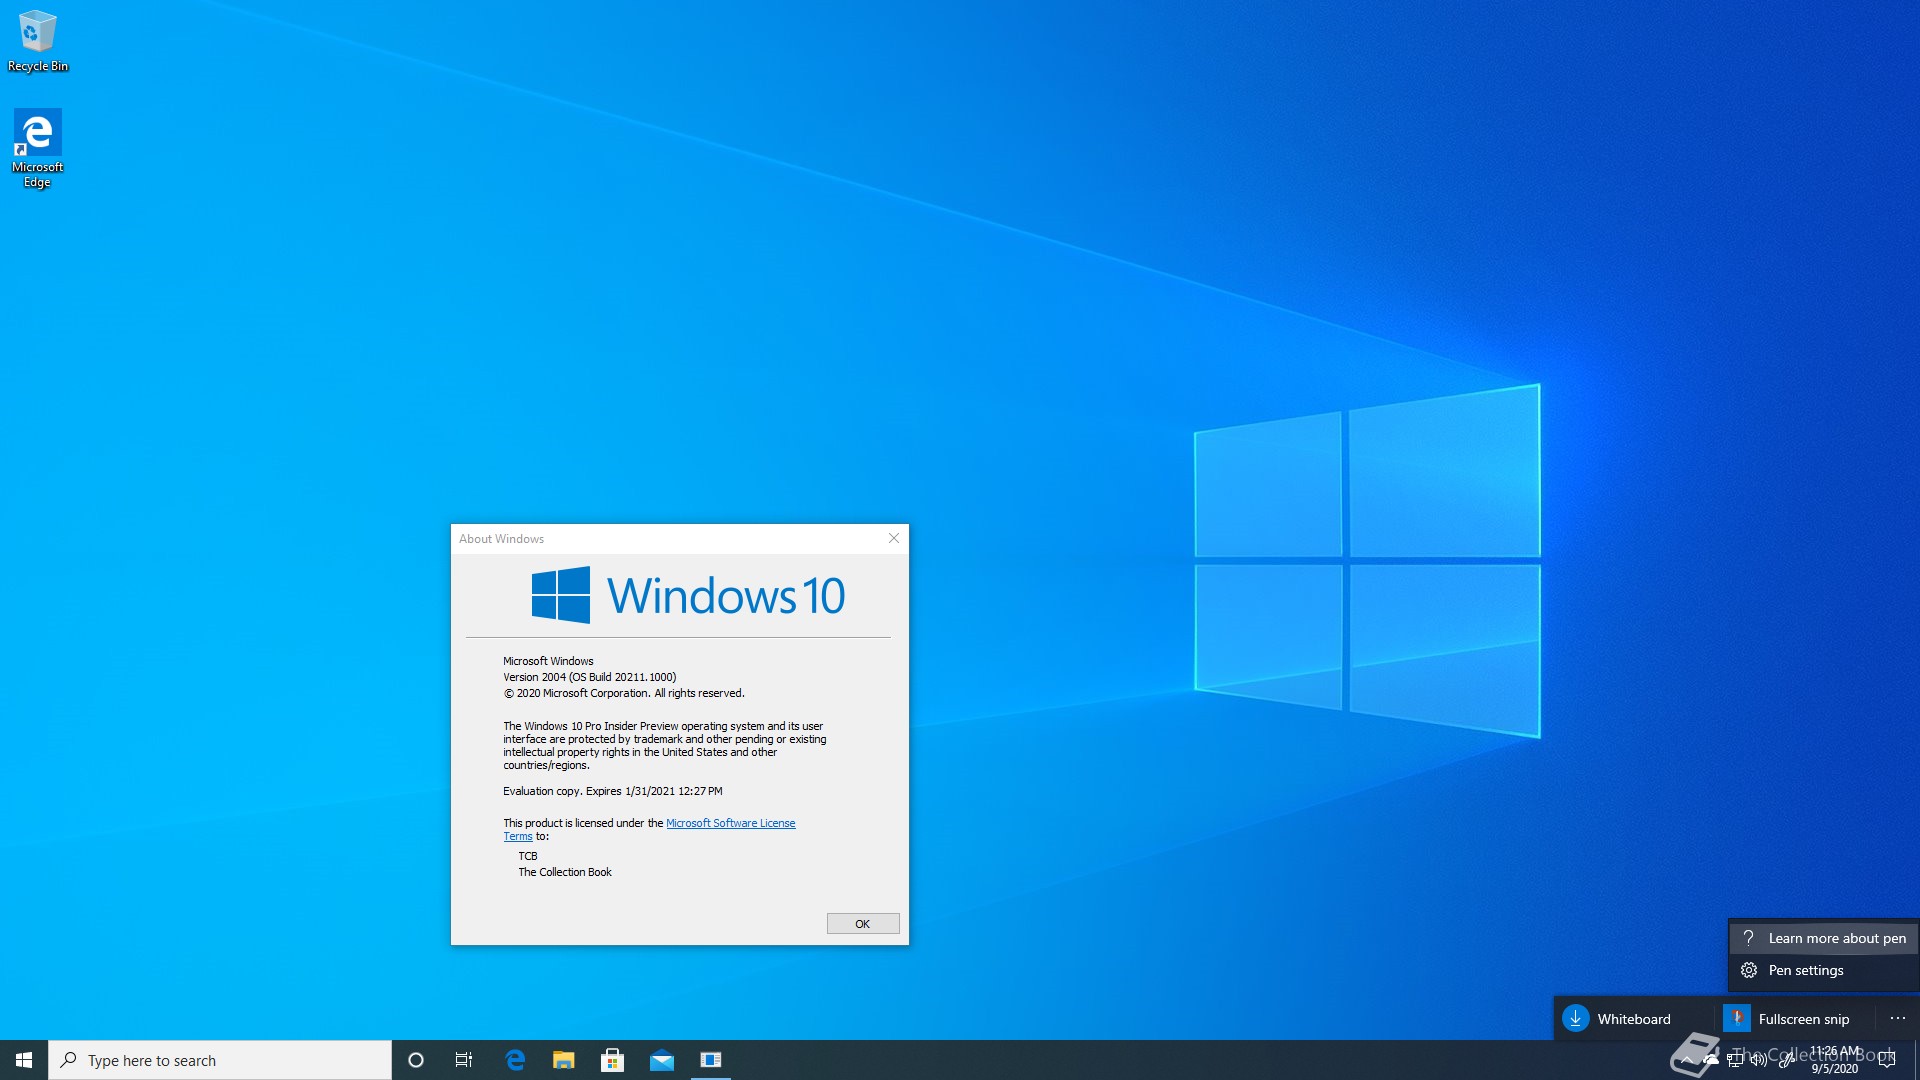This screenshot has height=1080, width=1920.
Task: Click the TCB licensee name
Action: pyautogui.click(x=528, y=856)
